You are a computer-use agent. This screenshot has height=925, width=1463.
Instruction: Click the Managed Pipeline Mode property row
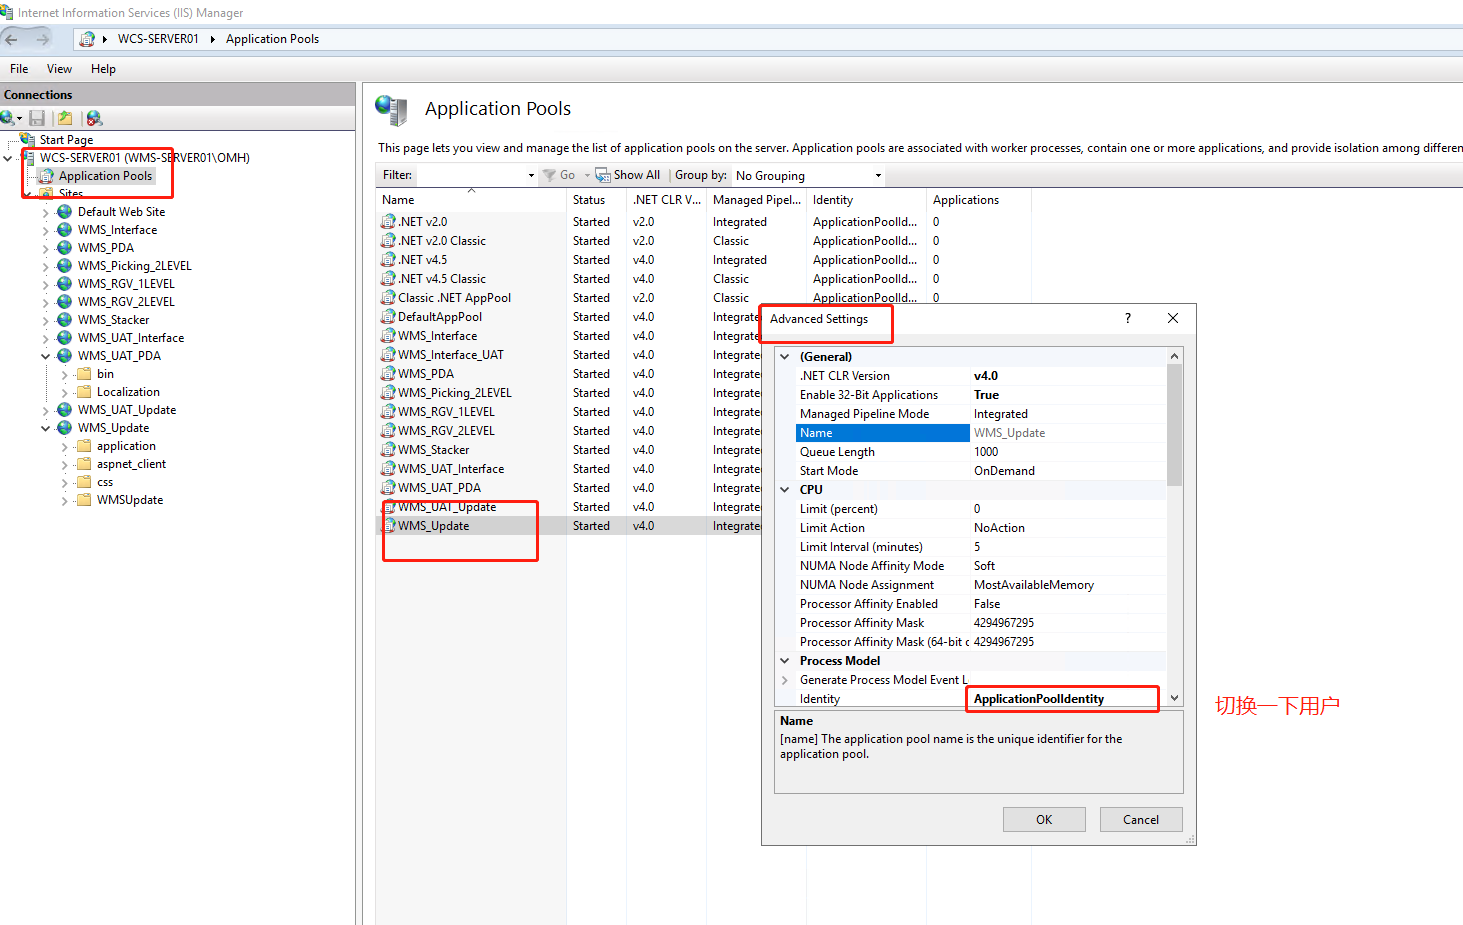pos(981,414)
